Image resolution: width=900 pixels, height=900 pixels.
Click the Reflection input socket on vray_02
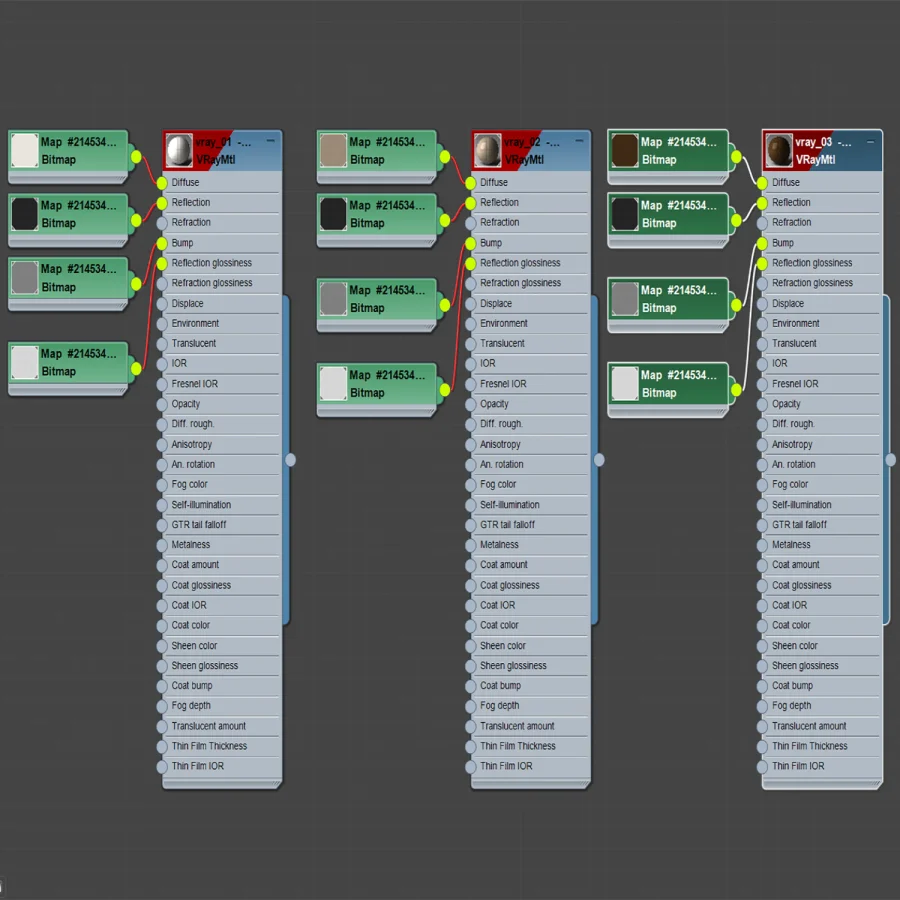[471, 203]
